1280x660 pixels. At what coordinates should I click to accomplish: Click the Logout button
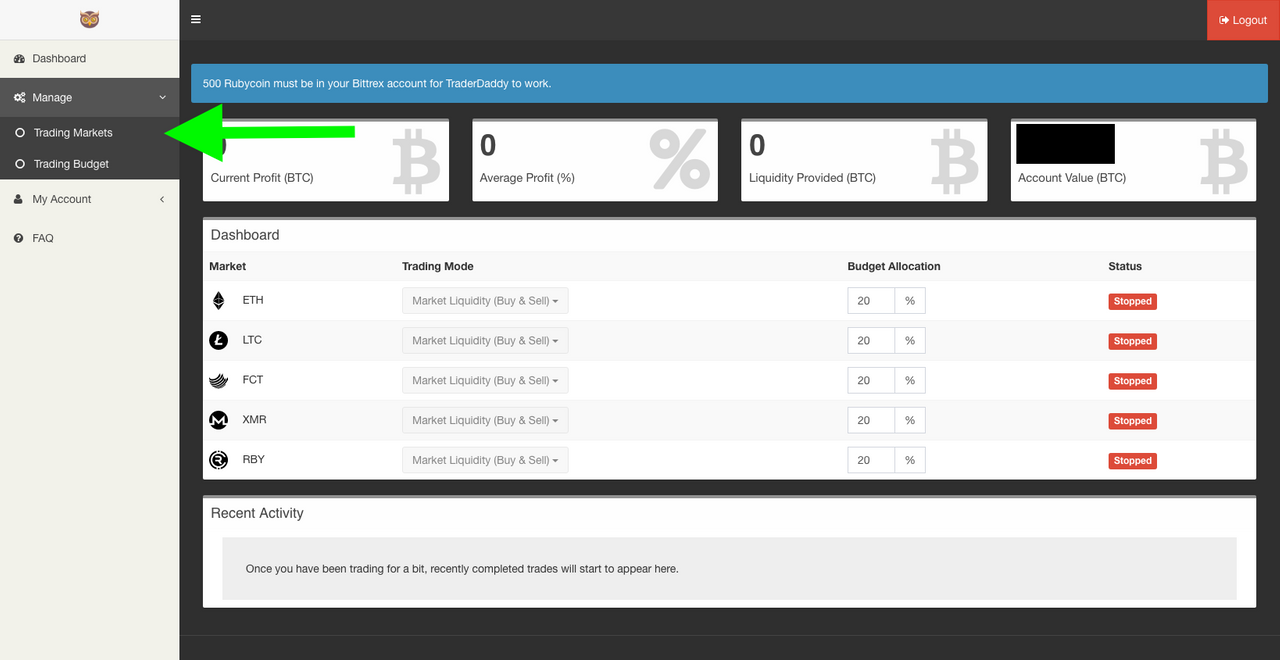[1243, 20]
